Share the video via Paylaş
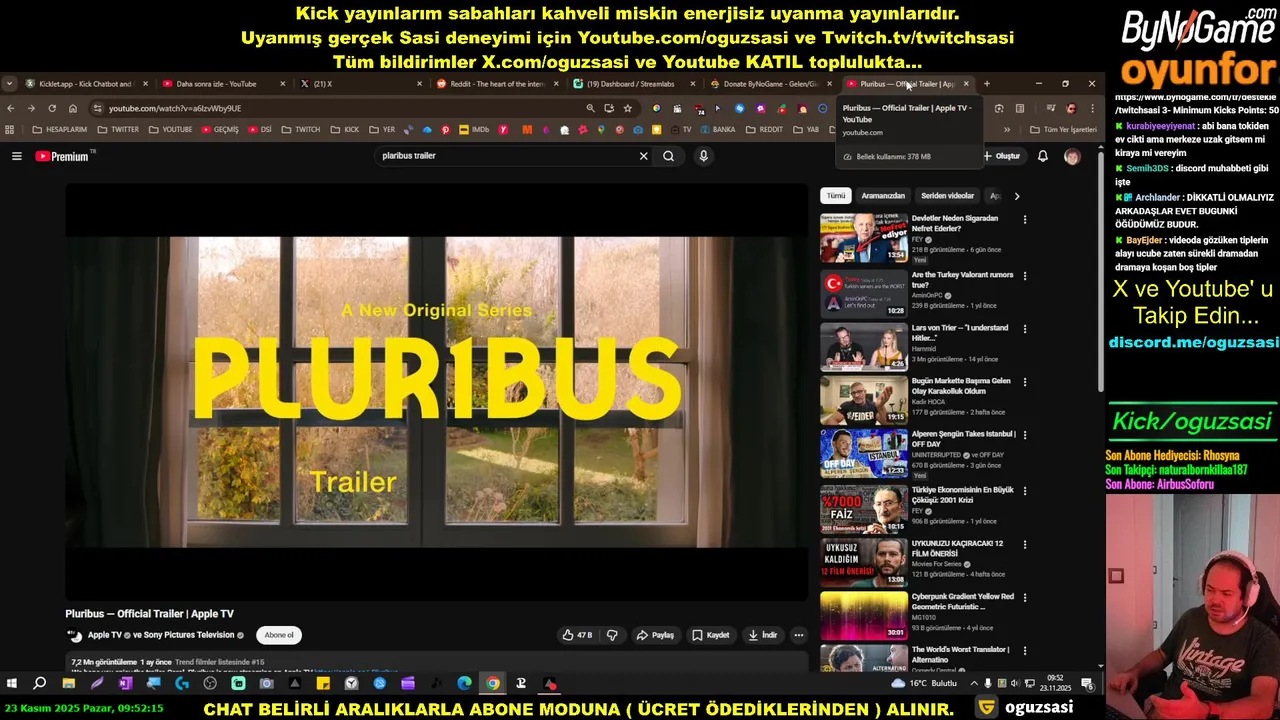1280x720 pixels. tap(655, 635)
